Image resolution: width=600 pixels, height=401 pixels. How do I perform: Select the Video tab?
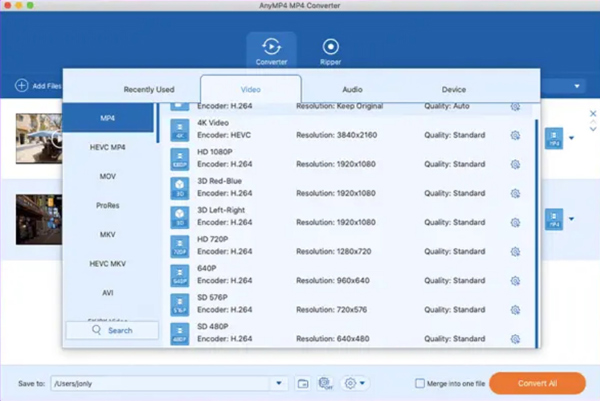[x=251, y=90]
